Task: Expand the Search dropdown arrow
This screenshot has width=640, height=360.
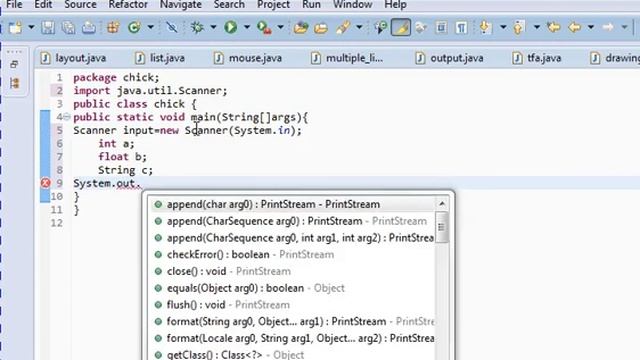Action: click(x=359, y=27)
